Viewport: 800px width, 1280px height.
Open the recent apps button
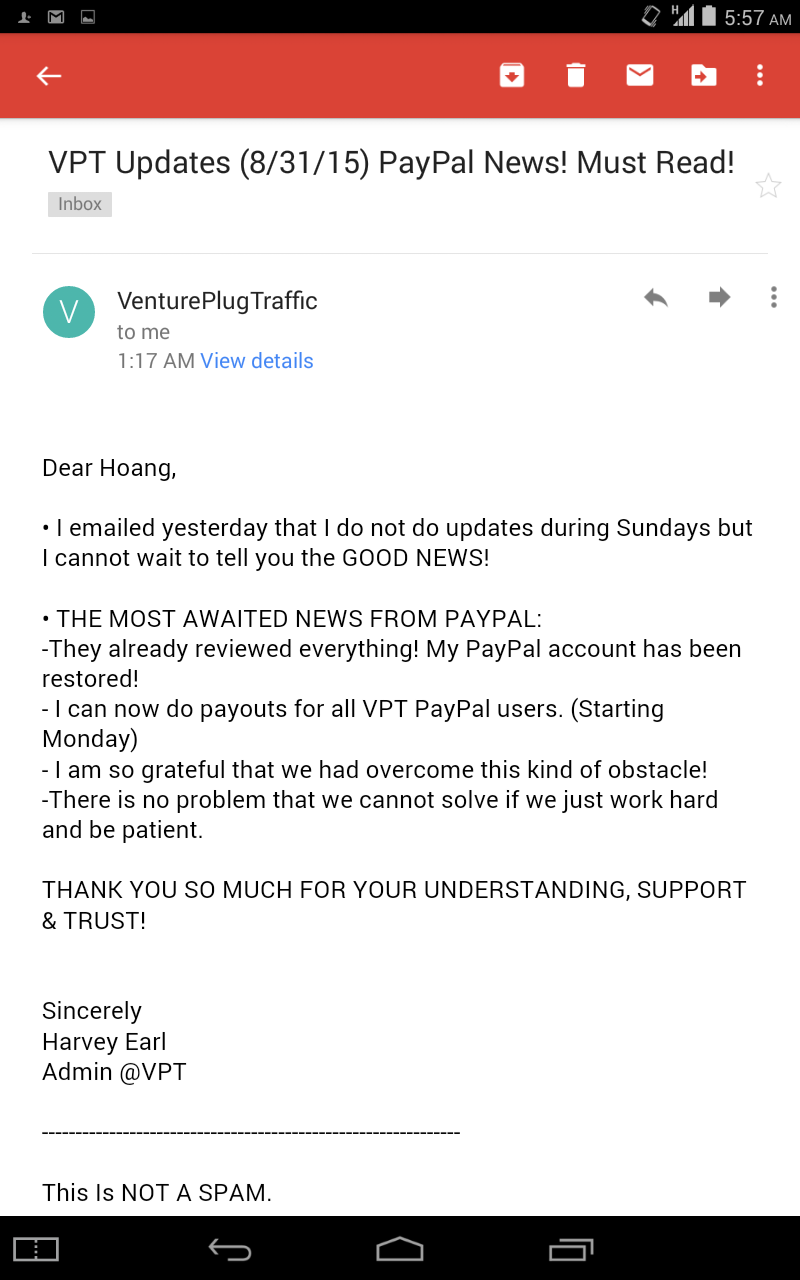coord(571,1249)
